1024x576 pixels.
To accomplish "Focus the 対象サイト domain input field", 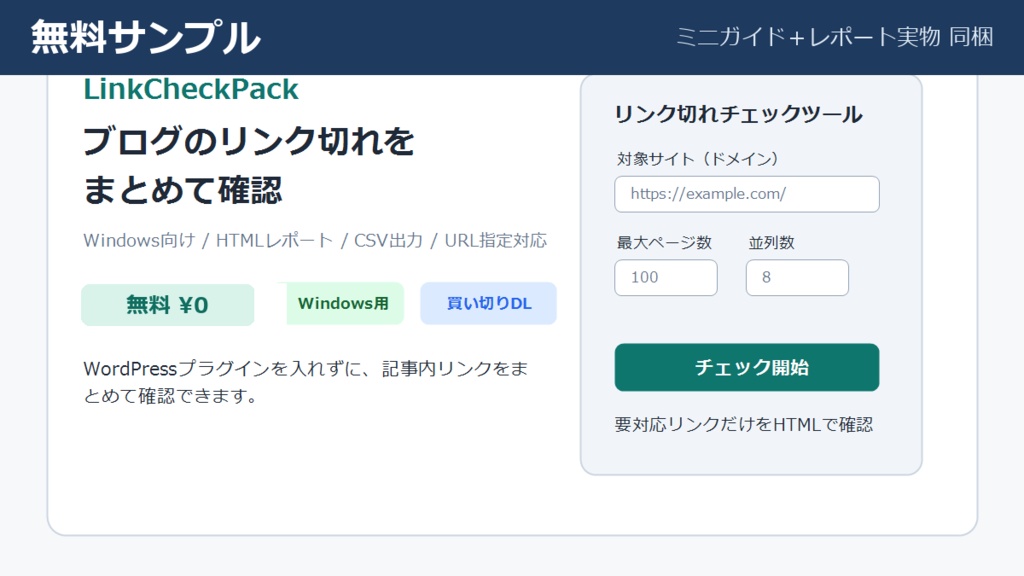I will tap(746, 194).
